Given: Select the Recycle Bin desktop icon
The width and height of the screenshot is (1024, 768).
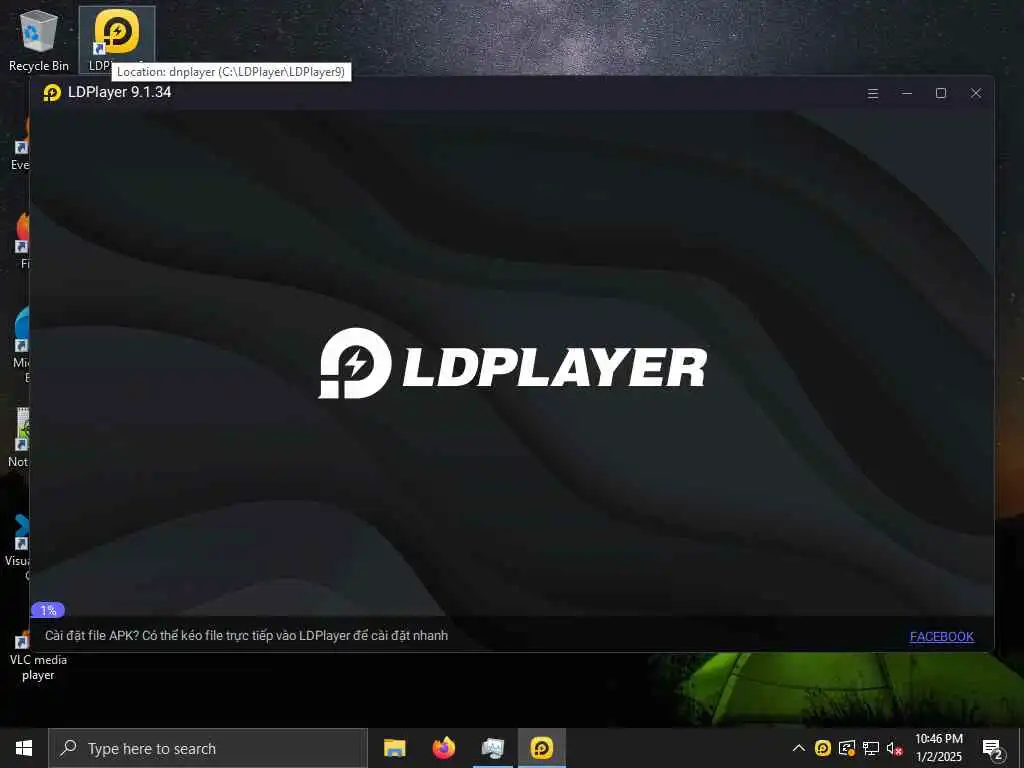Looking at the screenshot, I should [39, 40].
